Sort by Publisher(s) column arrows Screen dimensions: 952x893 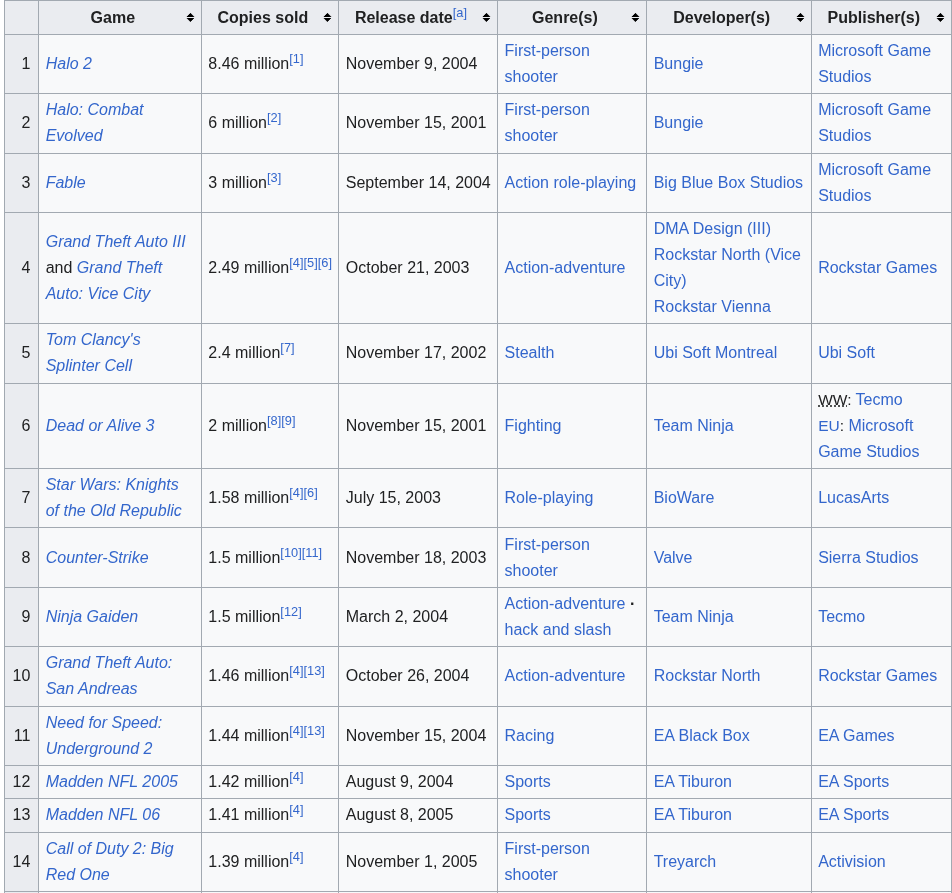pyautogui.click(x=940, y=18)
